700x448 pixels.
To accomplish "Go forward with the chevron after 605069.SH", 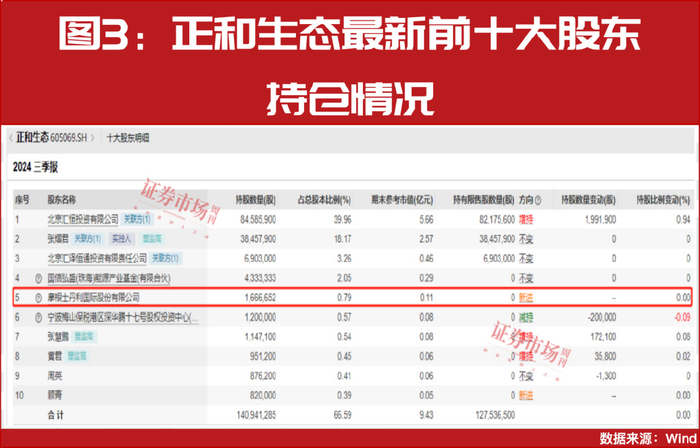I will pos(92,138).
